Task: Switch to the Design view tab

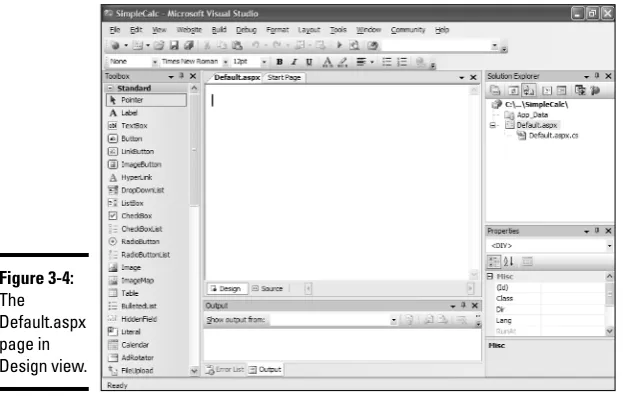Action: coord(226,289)
